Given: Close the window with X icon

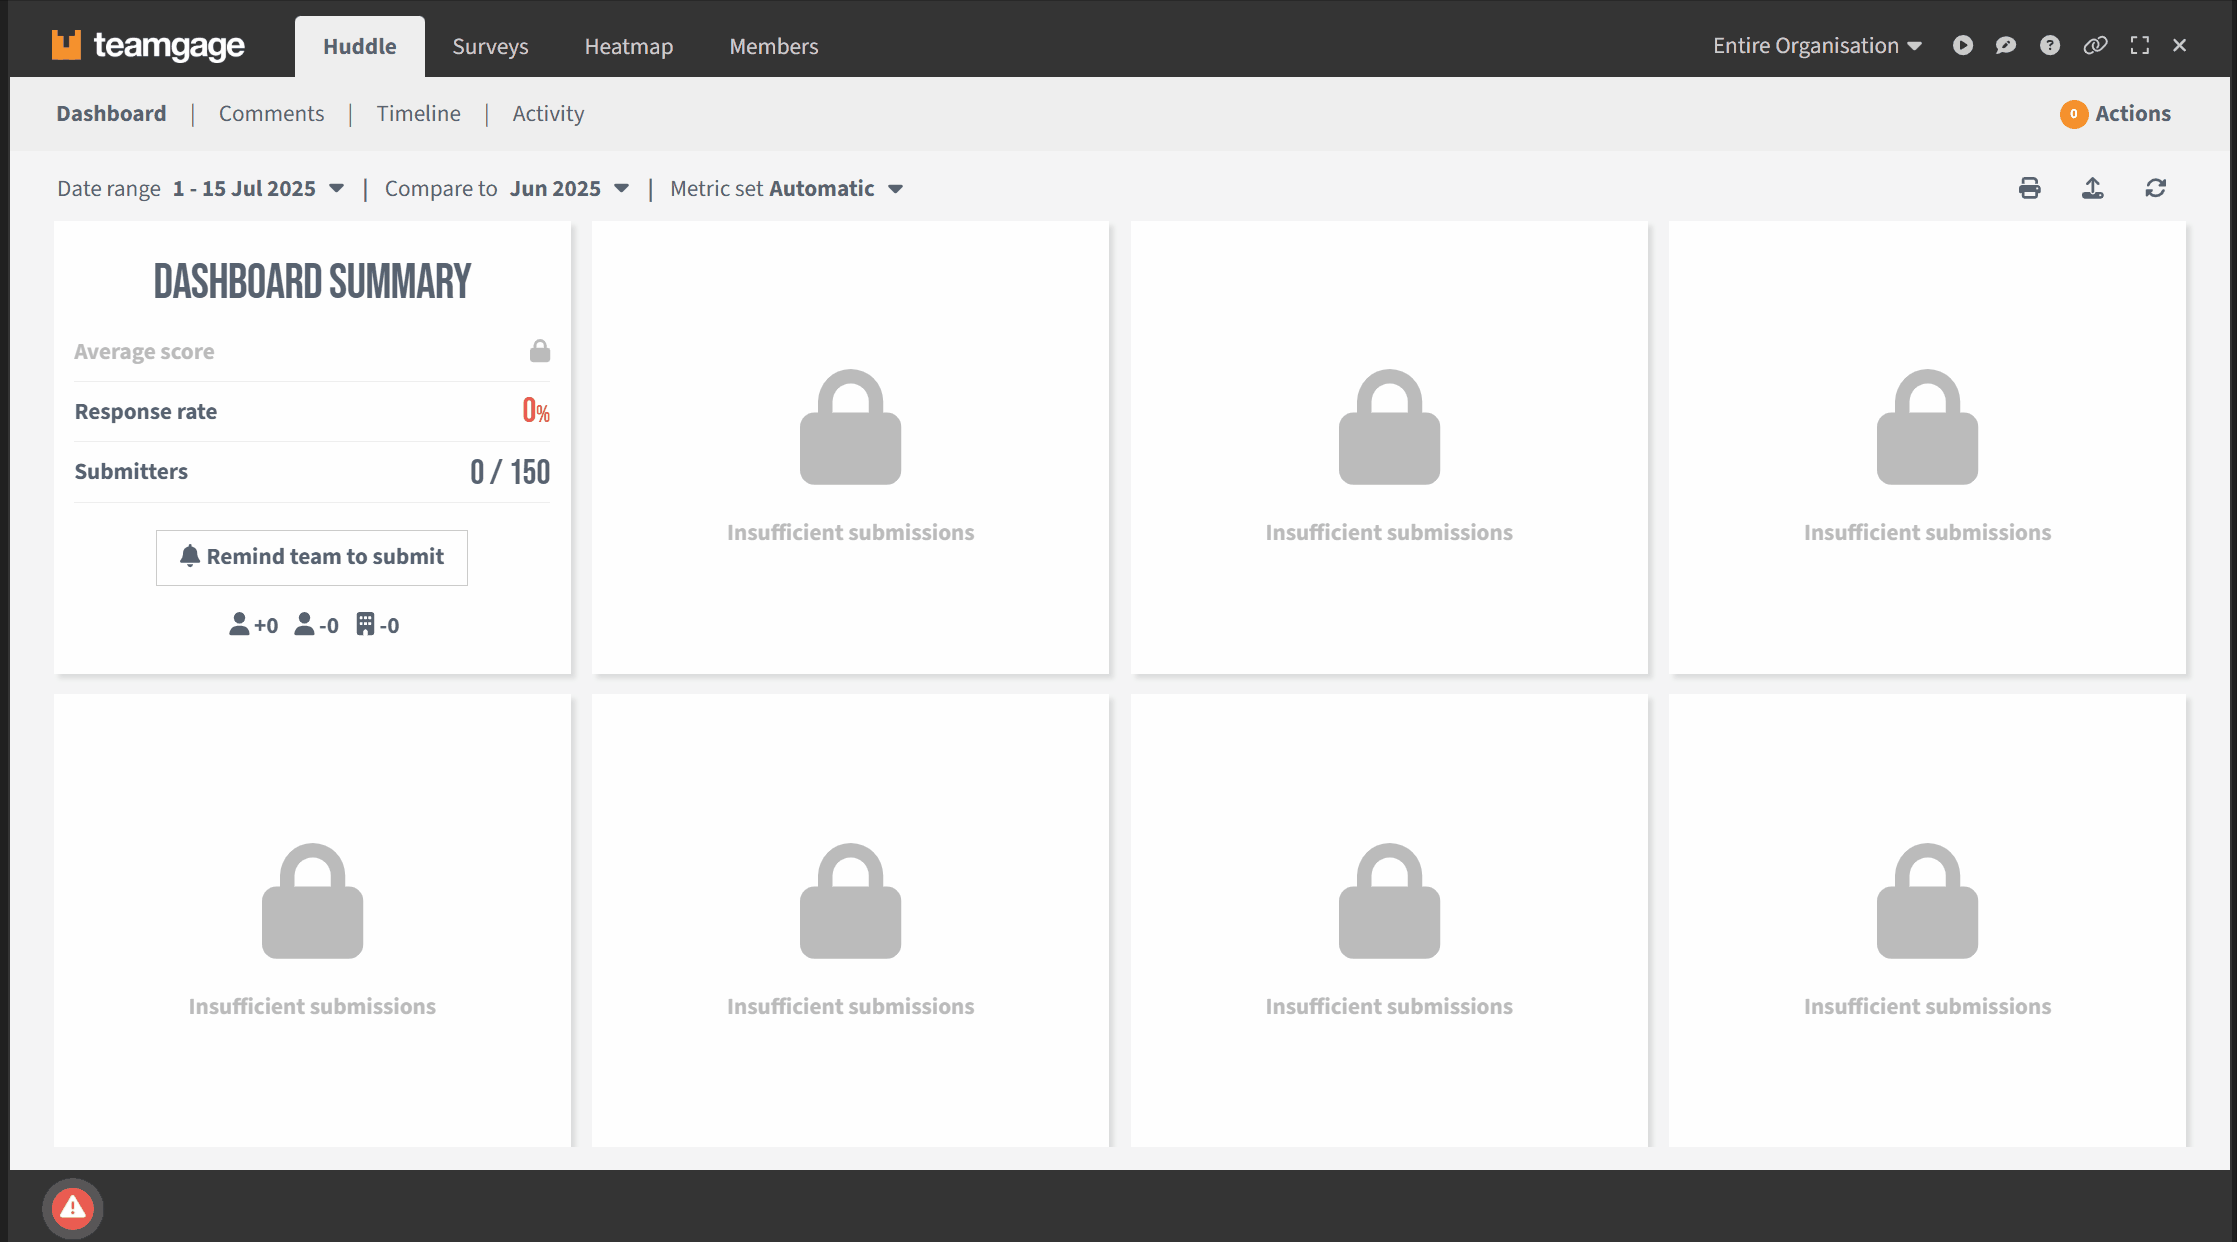Looking at the screenshot, I should tap(2180, 45).
